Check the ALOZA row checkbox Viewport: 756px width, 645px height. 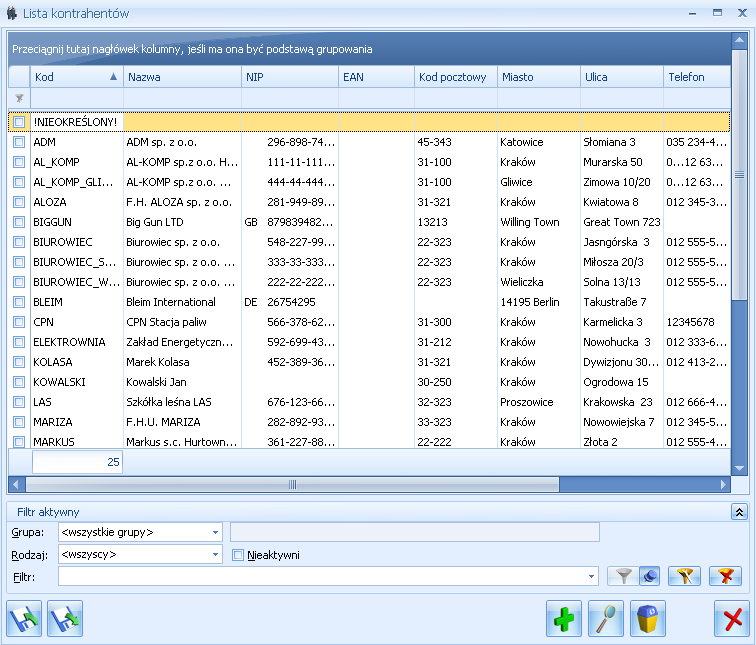tap(19, 202)
